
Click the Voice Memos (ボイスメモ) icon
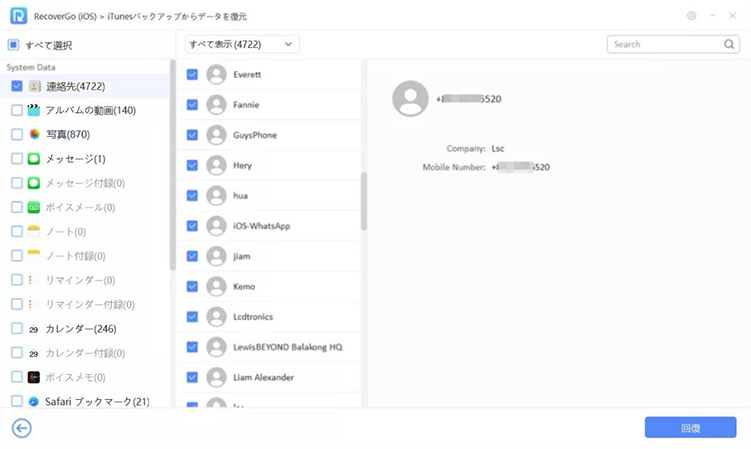click(34, 377)
